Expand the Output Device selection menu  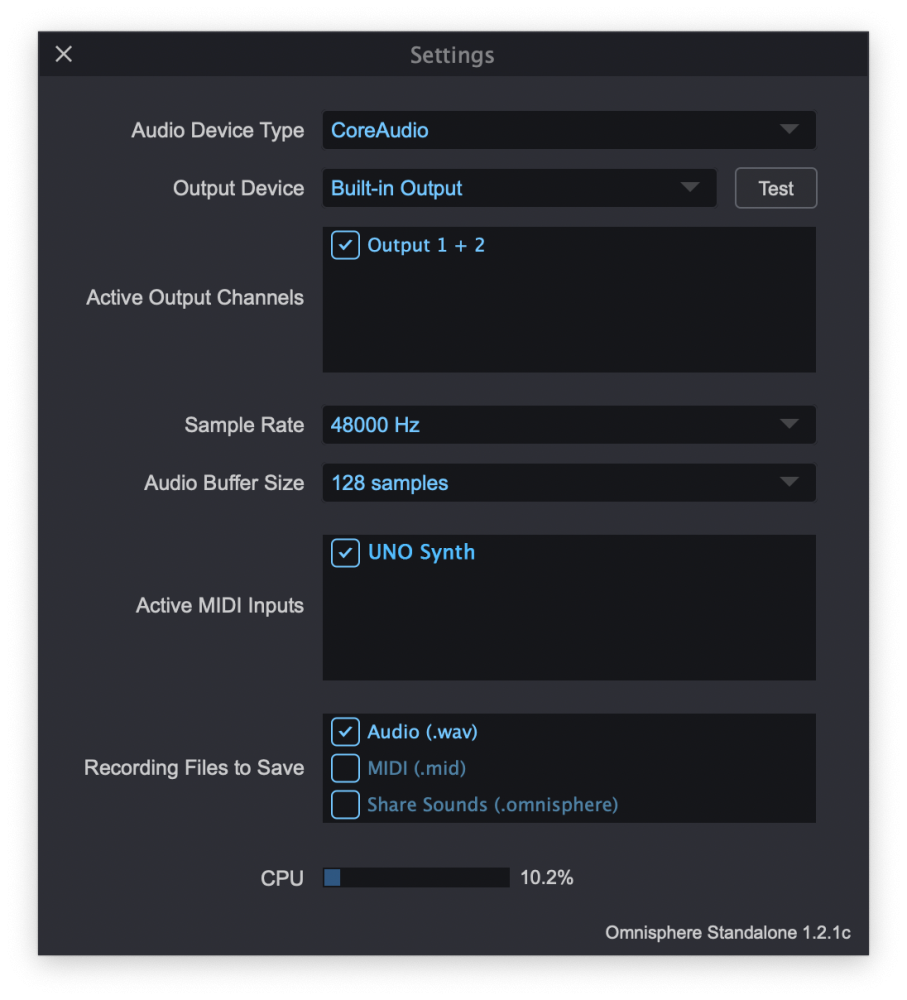520,188
